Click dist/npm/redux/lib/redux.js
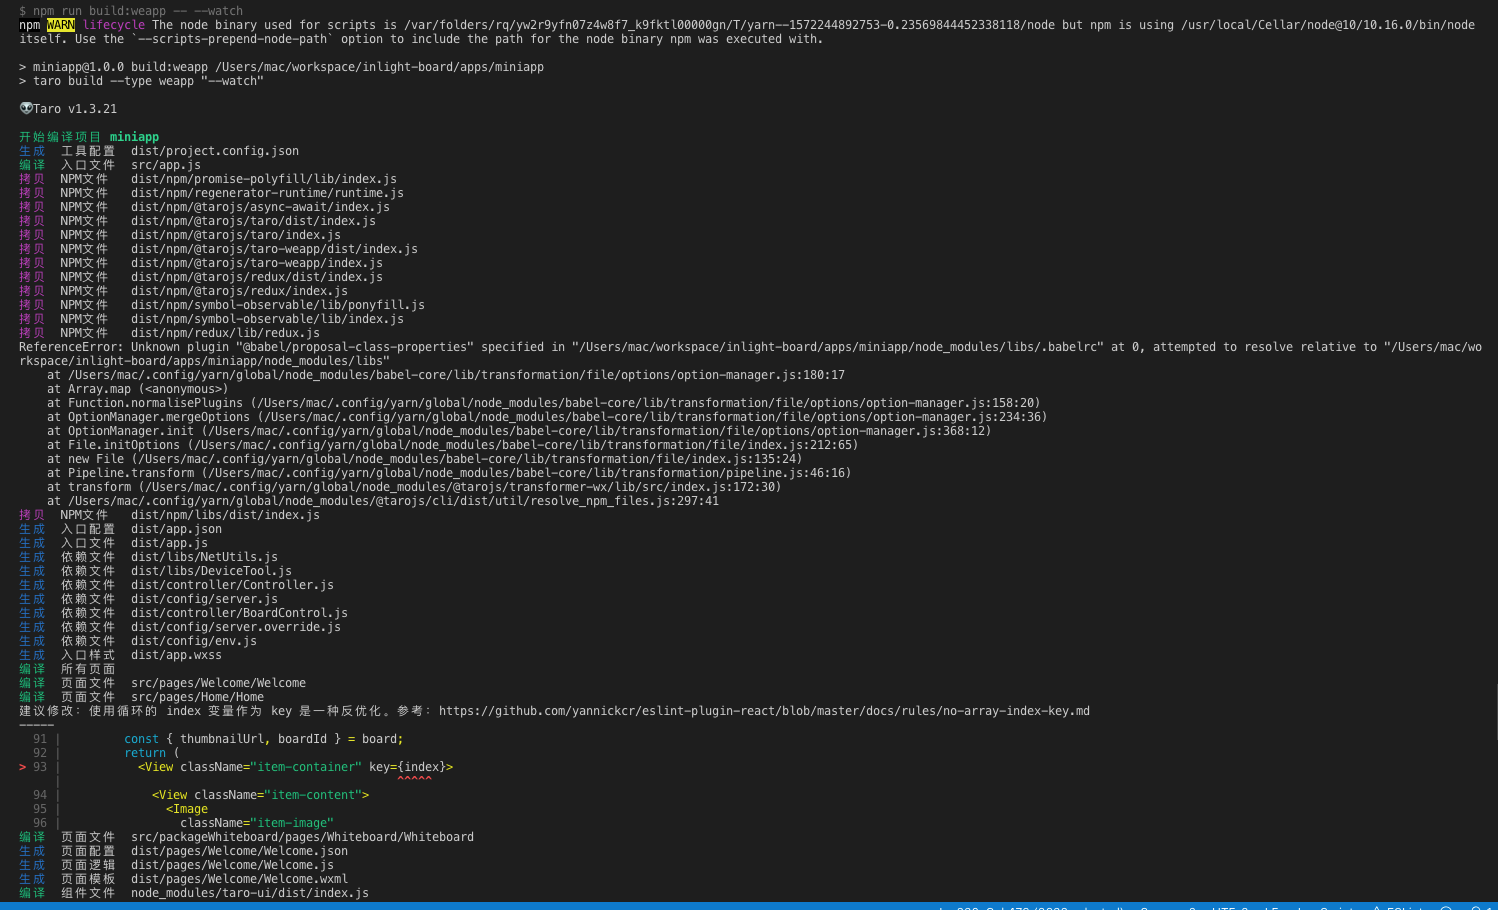The image size is (1498, 910). coord(225,333)
